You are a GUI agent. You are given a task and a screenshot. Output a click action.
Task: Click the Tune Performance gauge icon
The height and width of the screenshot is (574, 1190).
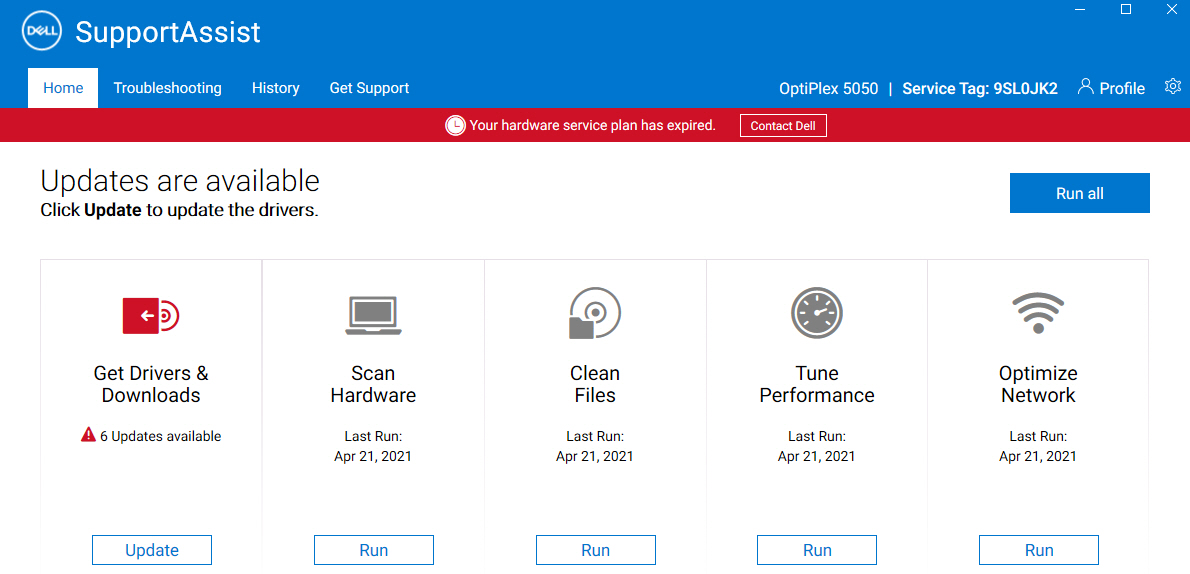(x=817, y=313)
